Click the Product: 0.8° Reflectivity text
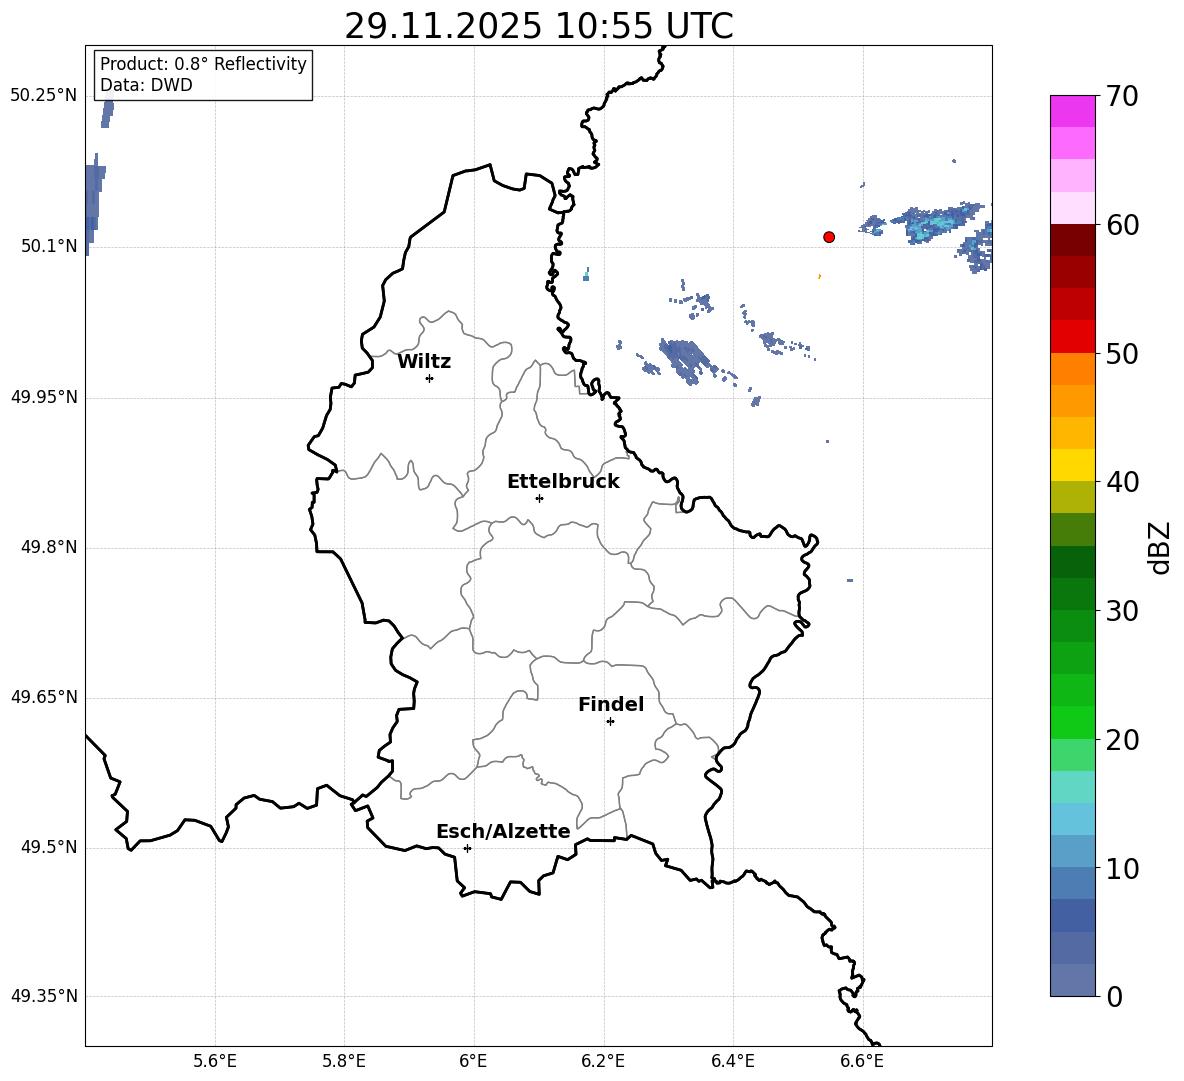1184x1081 pixels. (x=203, y=63)
